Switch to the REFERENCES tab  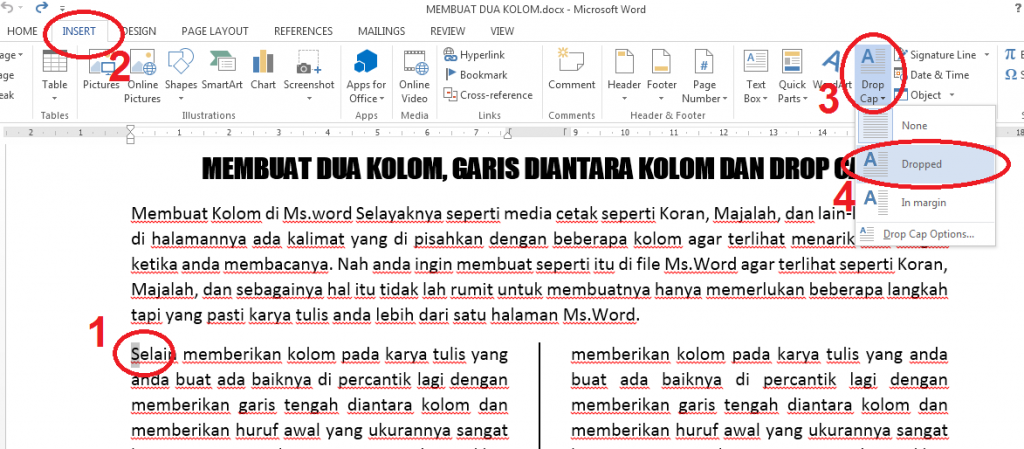(x=303, y=31)
